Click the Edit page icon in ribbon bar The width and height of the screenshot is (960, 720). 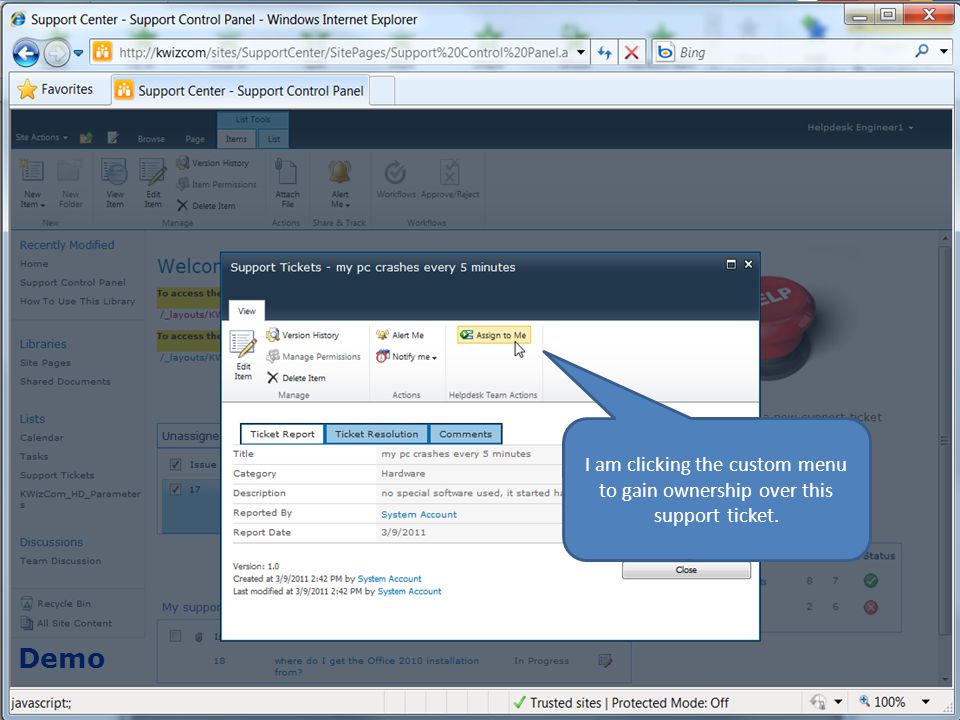click(113, 138)
